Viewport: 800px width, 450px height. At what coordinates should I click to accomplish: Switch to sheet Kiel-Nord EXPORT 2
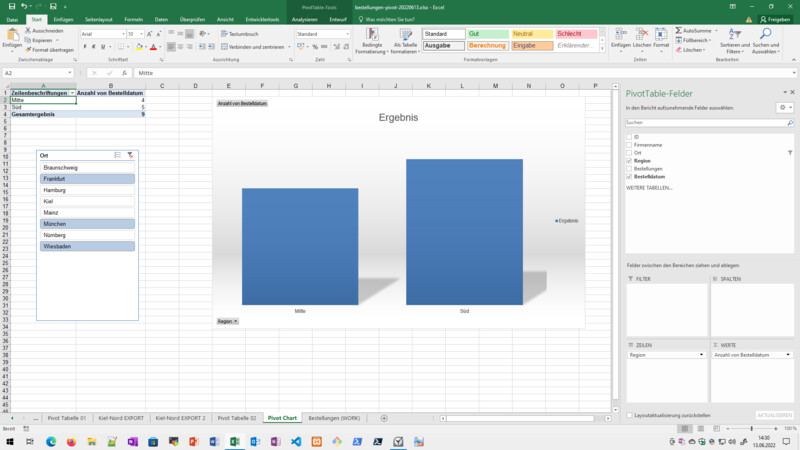(x=180, y=418)
